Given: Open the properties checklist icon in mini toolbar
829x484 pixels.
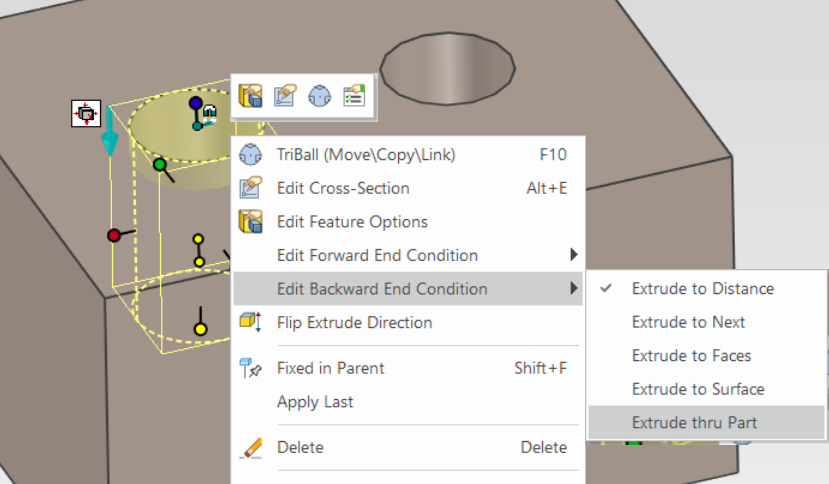Looking at the screenshot, I should point(354,96).
